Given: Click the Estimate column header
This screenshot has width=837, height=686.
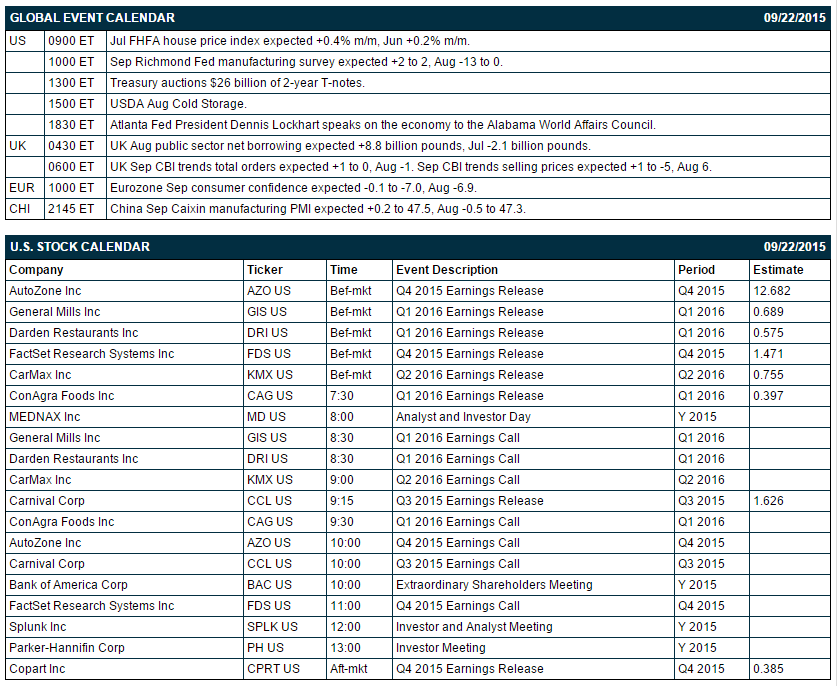Looking at the screenshot, I should tap(778, 270).
